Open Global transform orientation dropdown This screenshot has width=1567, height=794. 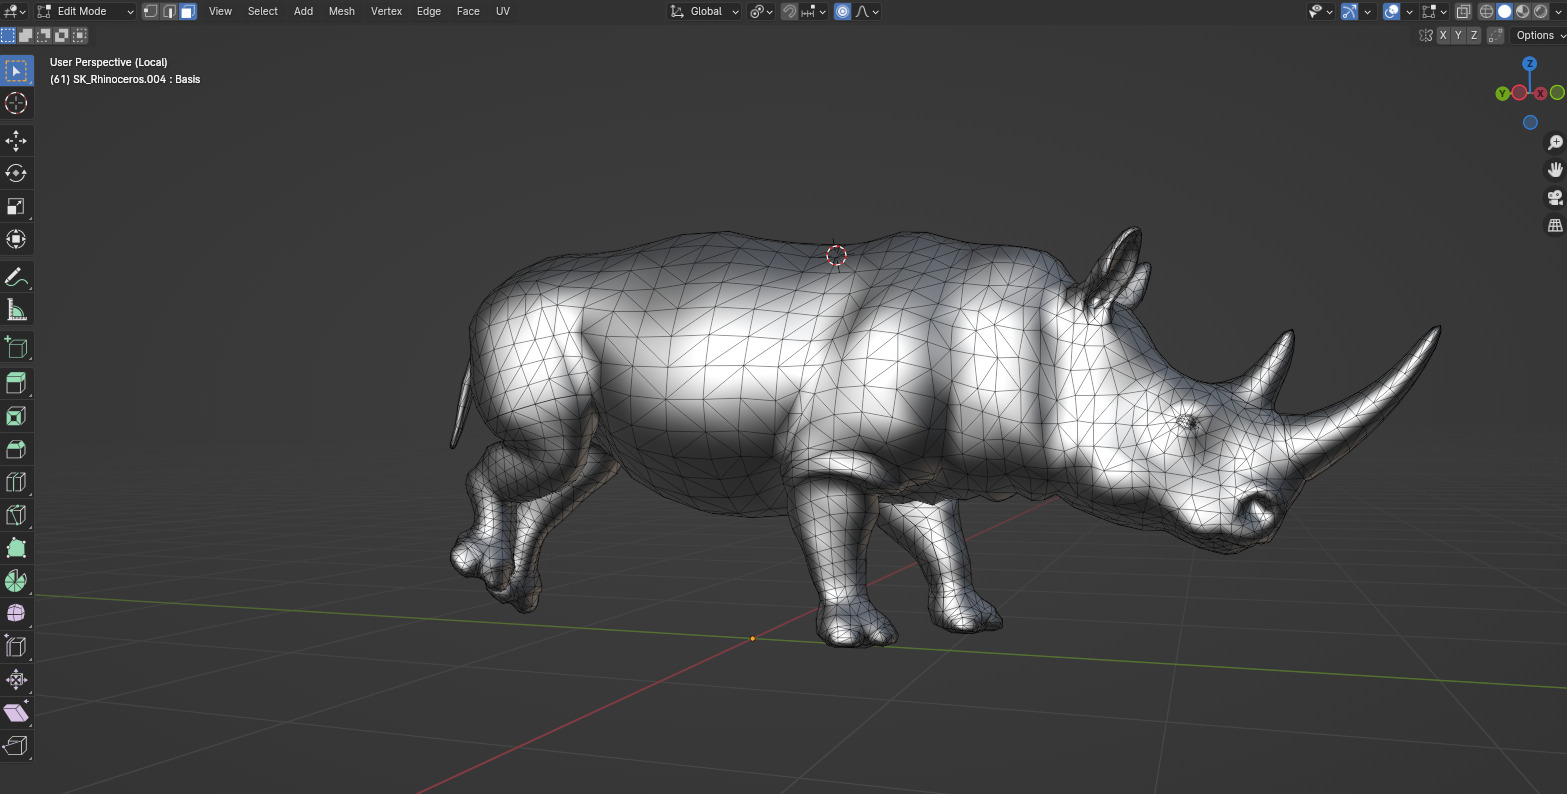coord(705,11)
